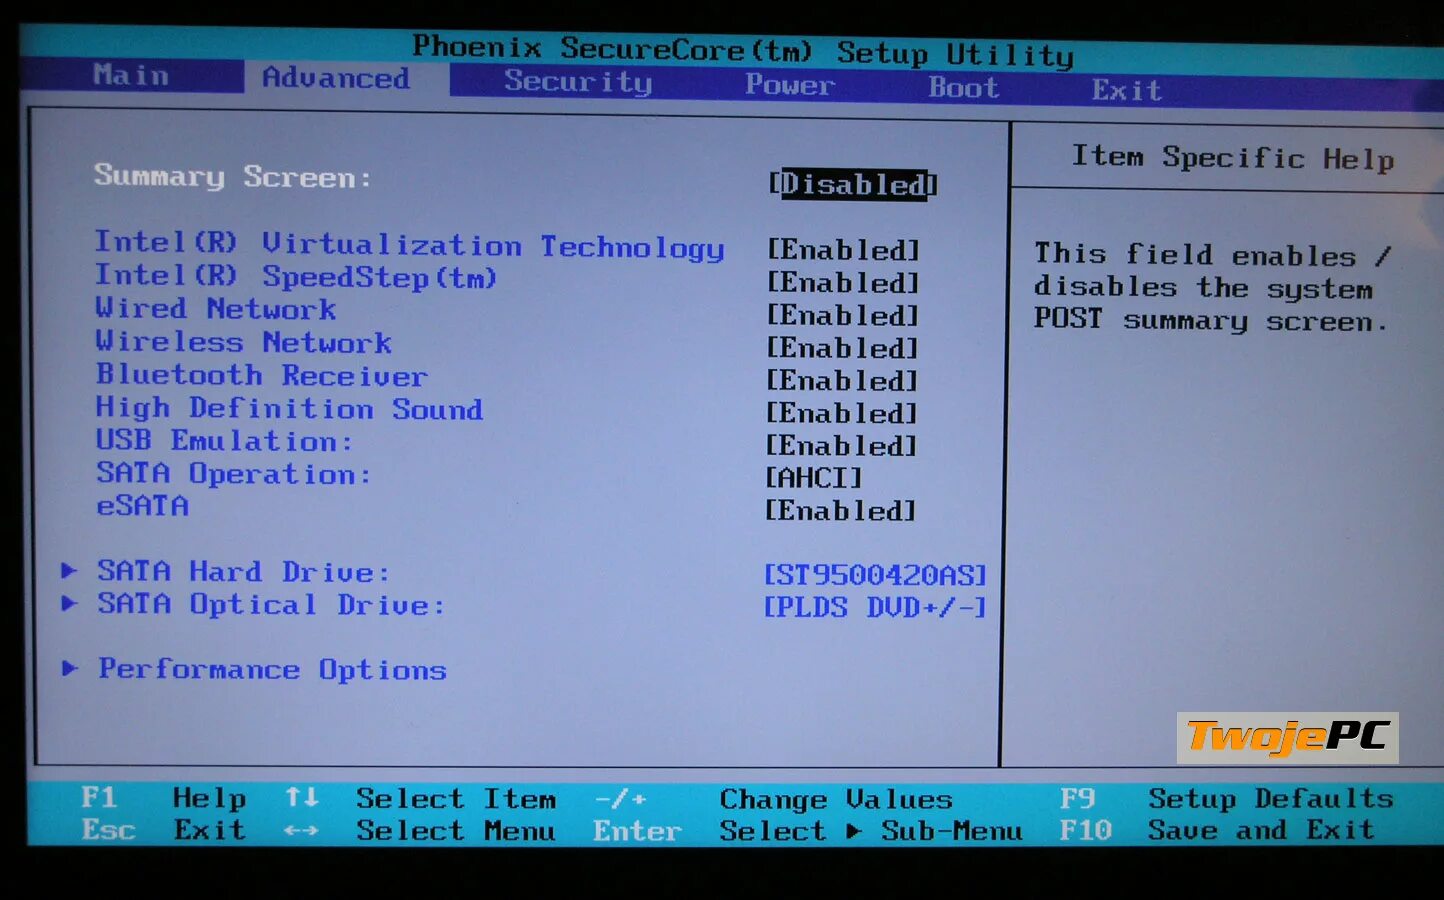Click the POST summary screen help text

pyautogui.click(x=1212, y=288)
